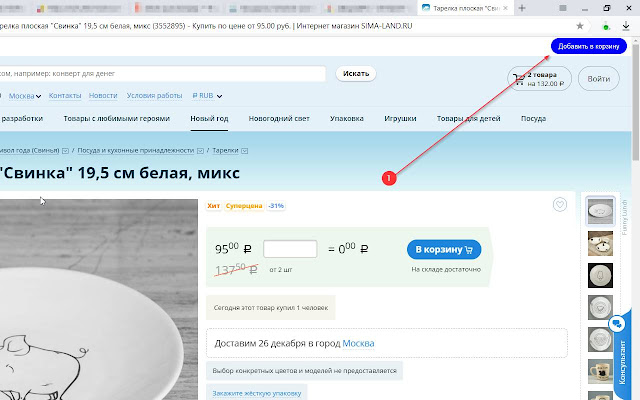Click the '-31%' discount badge
Viewport: 640px width, 400px height.
[276, 206]
